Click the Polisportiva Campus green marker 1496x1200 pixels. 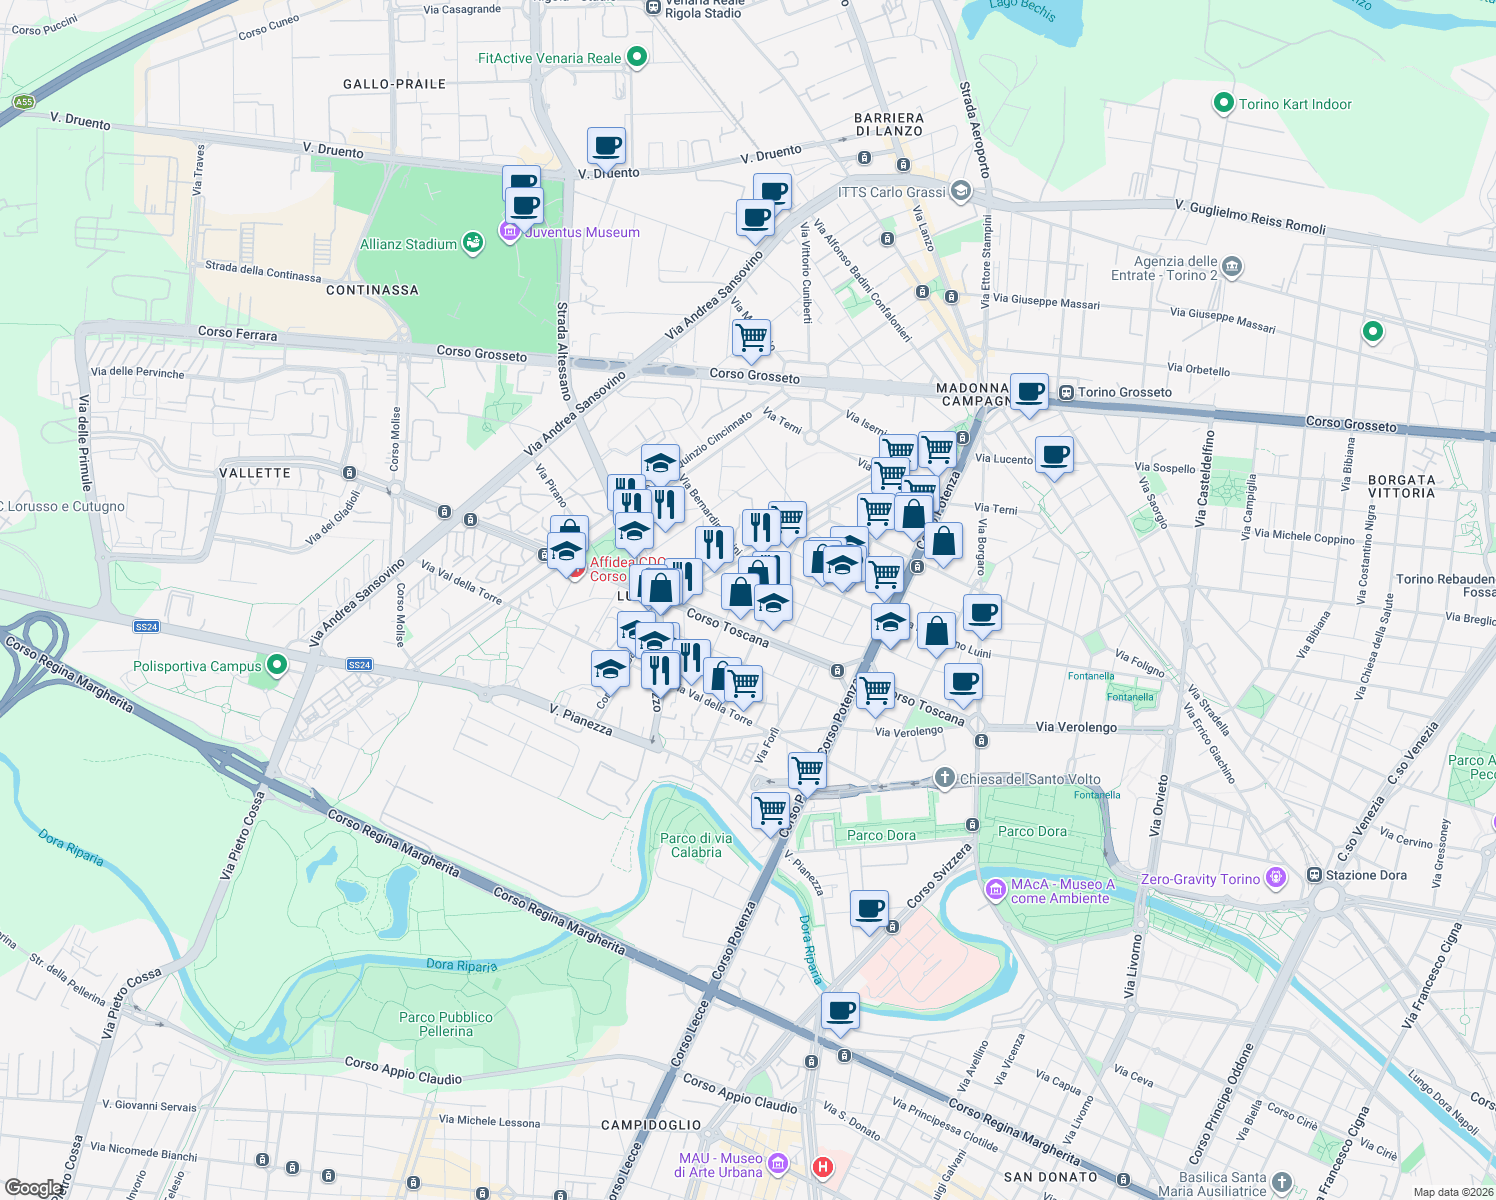[277, 665]
